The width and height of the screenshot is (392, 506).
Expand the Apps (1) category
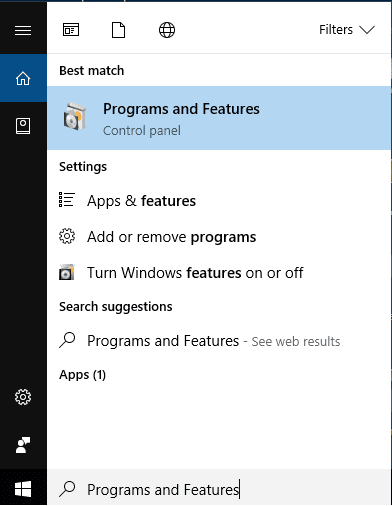pyautogui.click(x=82, y=375)
